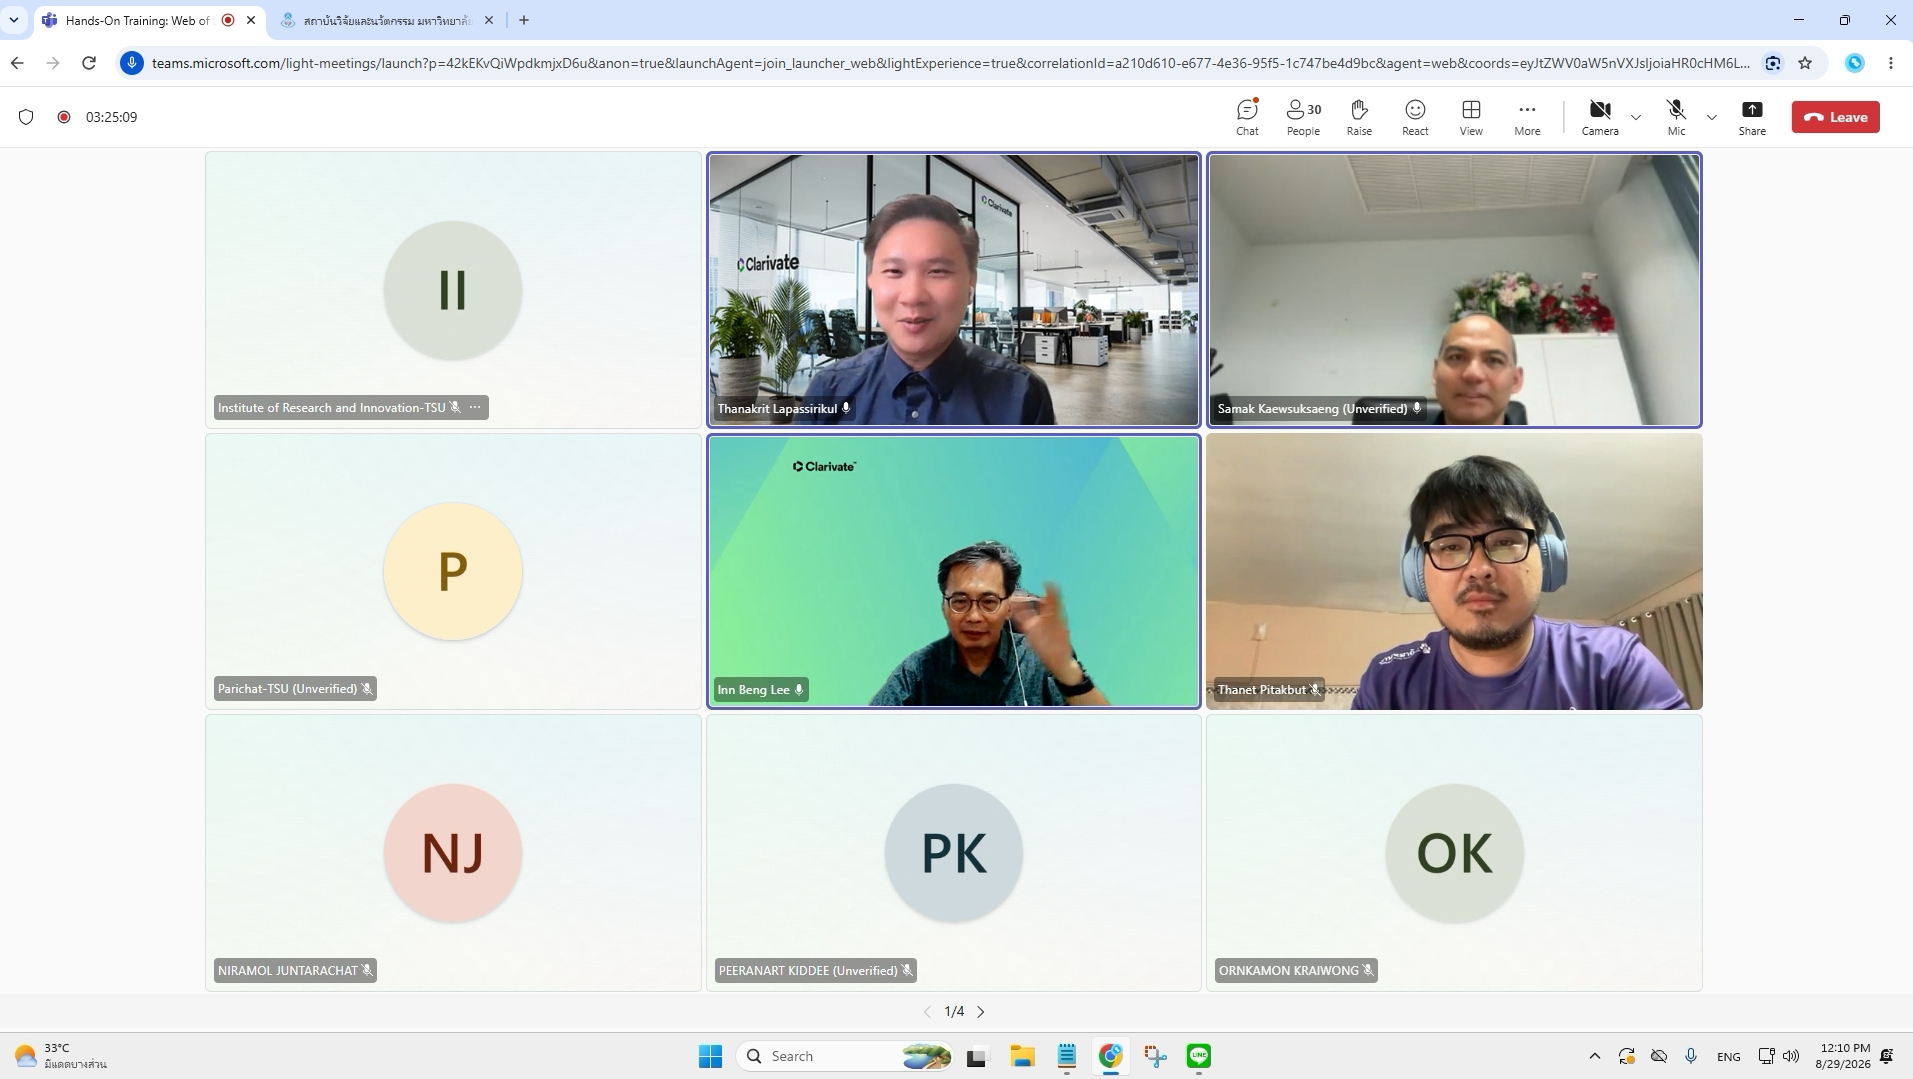
Task: Change the meeting View layout
Action: point(1471,117)
